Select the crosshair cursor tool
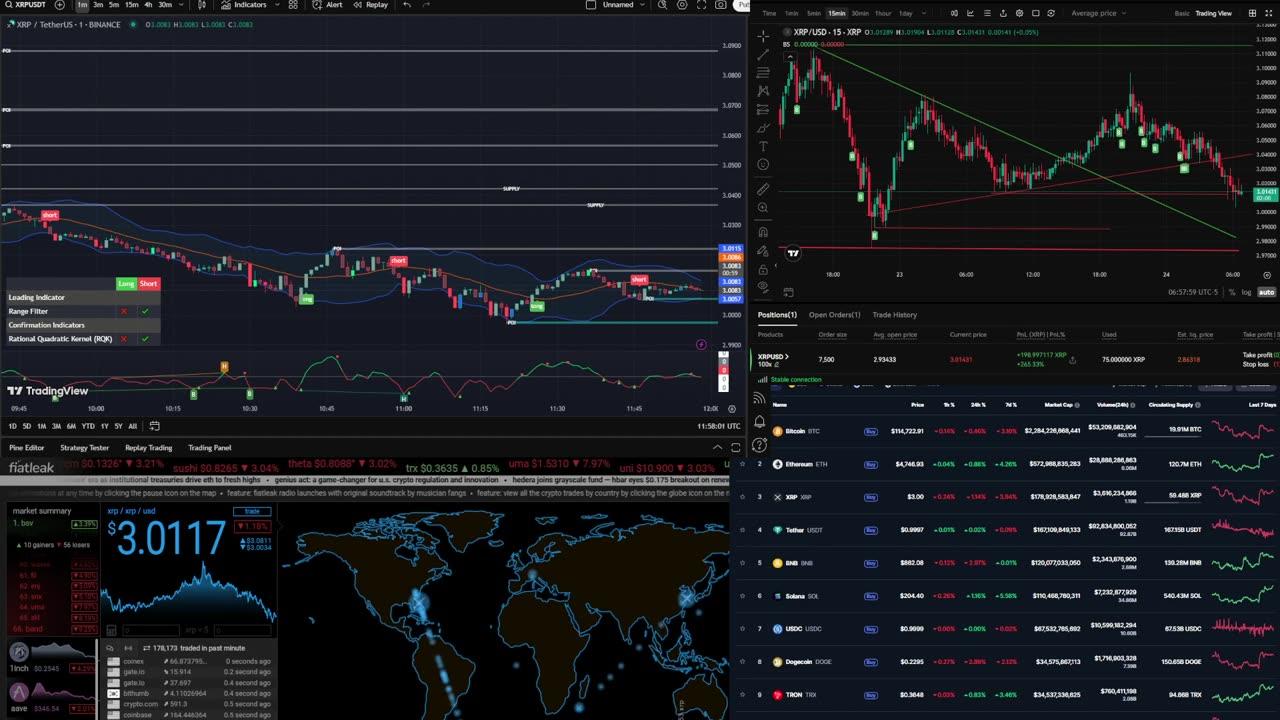This screenshot has width=1280, height=720. pyautogui.click(x=764, y=36)
